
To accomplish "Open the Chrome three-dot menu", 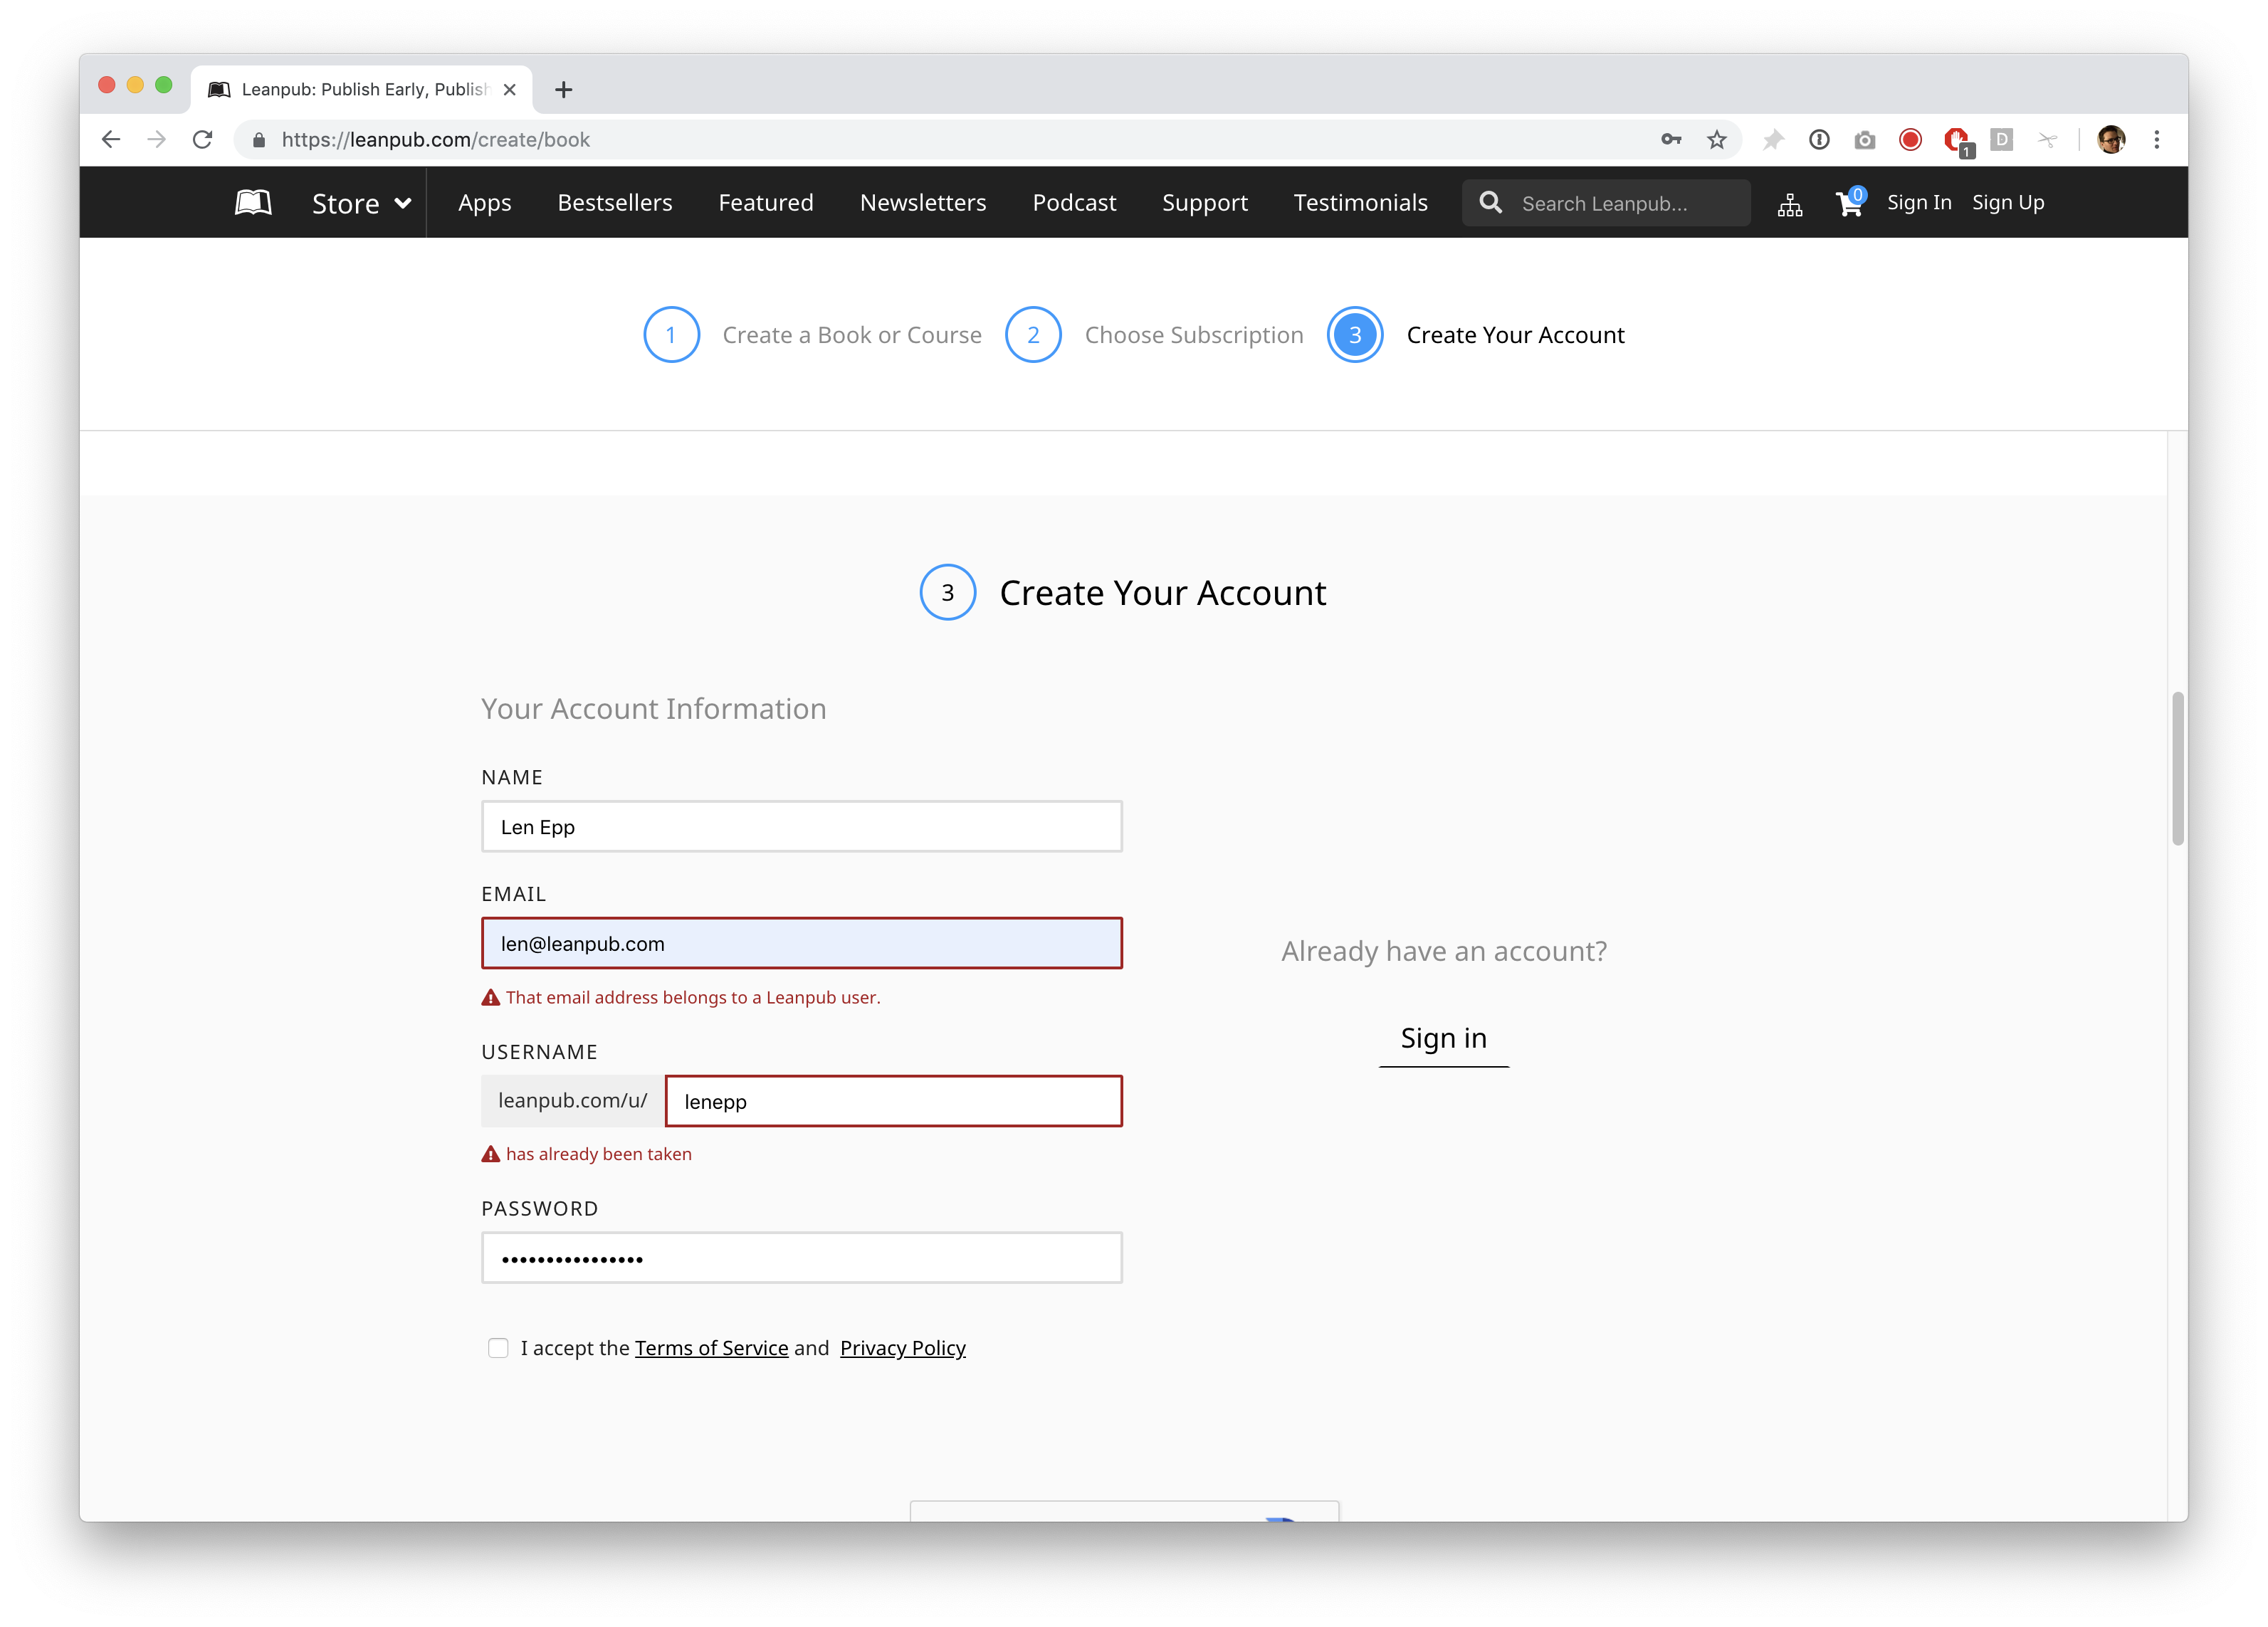I will 2157,139.
